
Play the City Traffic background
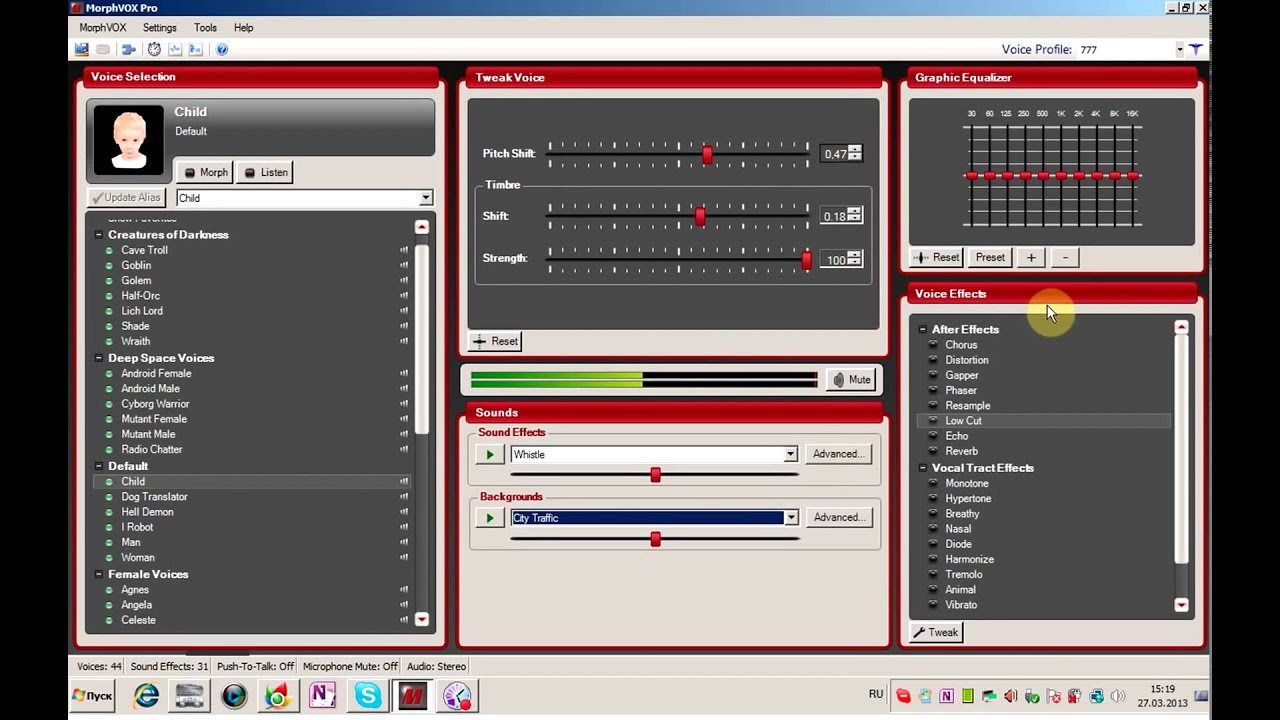(x=490, y=518)
